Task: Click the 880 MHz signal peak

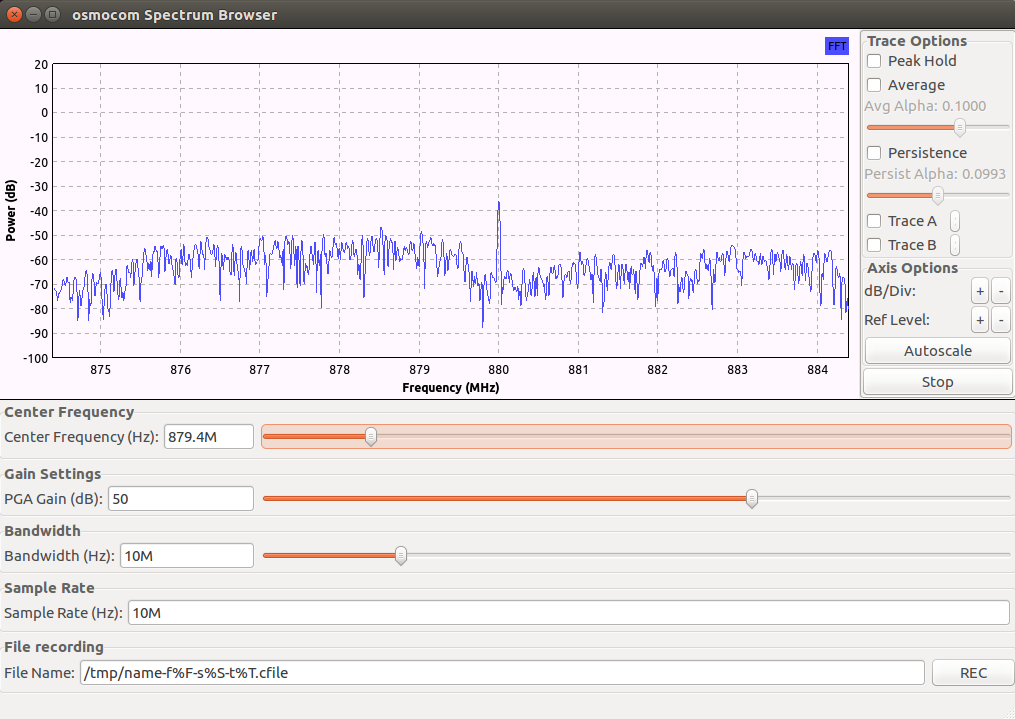Action: (x=498, y=204)
